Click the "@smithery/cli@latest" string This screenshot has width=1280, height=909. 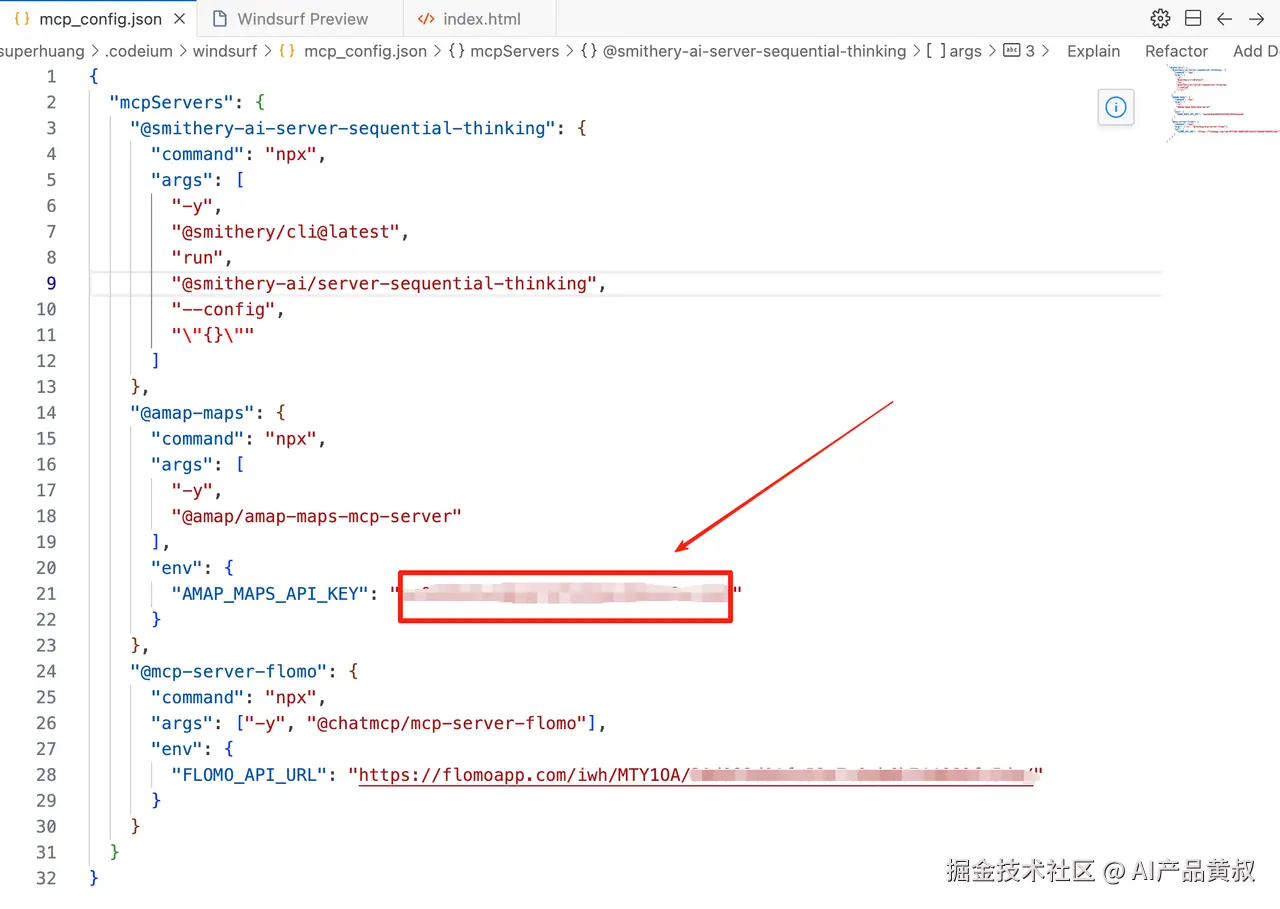pos(286,232)
